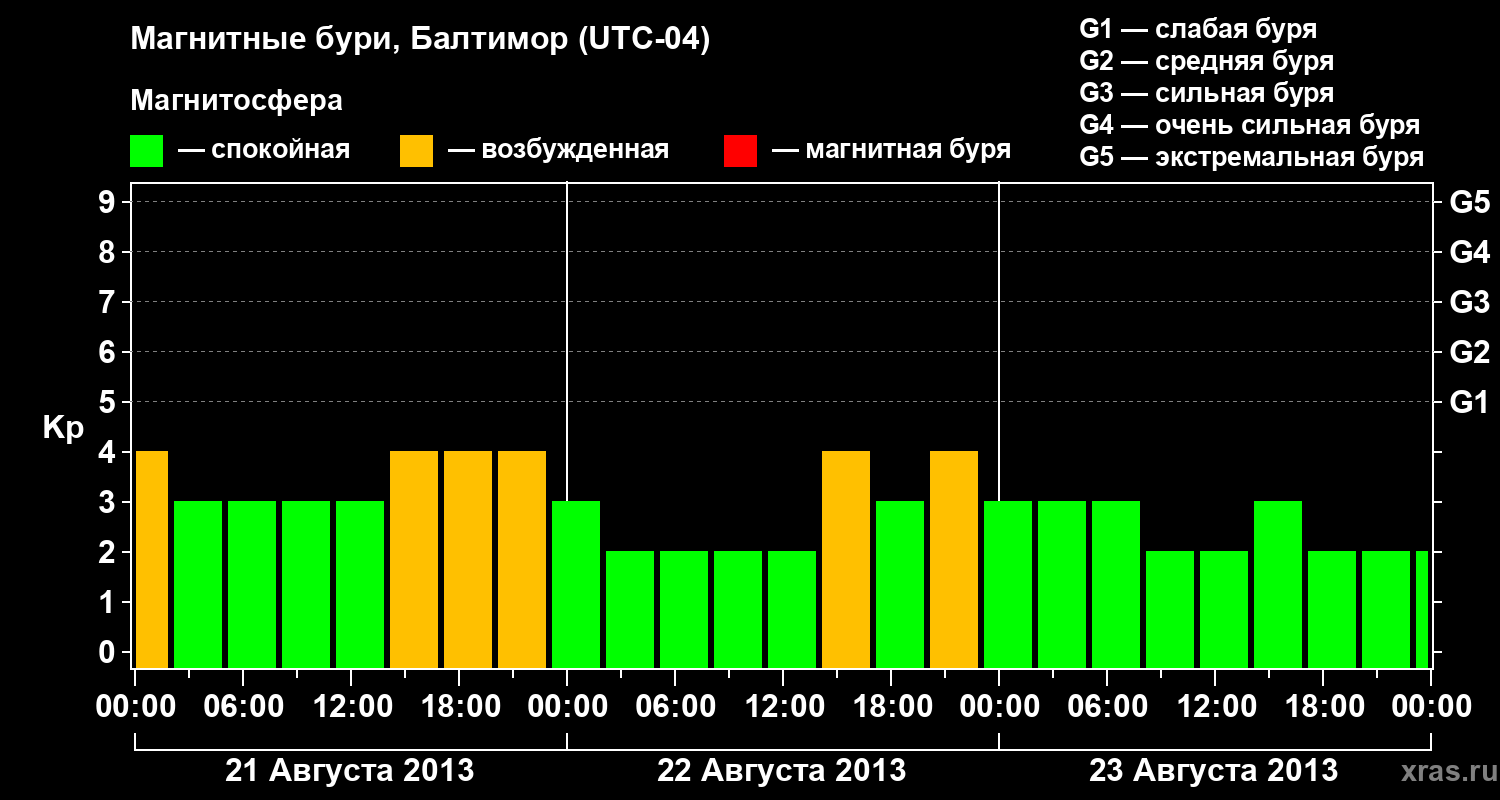This screenshot has width=1500, height=800.
Task: Click the '0' tick on Kp axis
Action: (109, 653)
